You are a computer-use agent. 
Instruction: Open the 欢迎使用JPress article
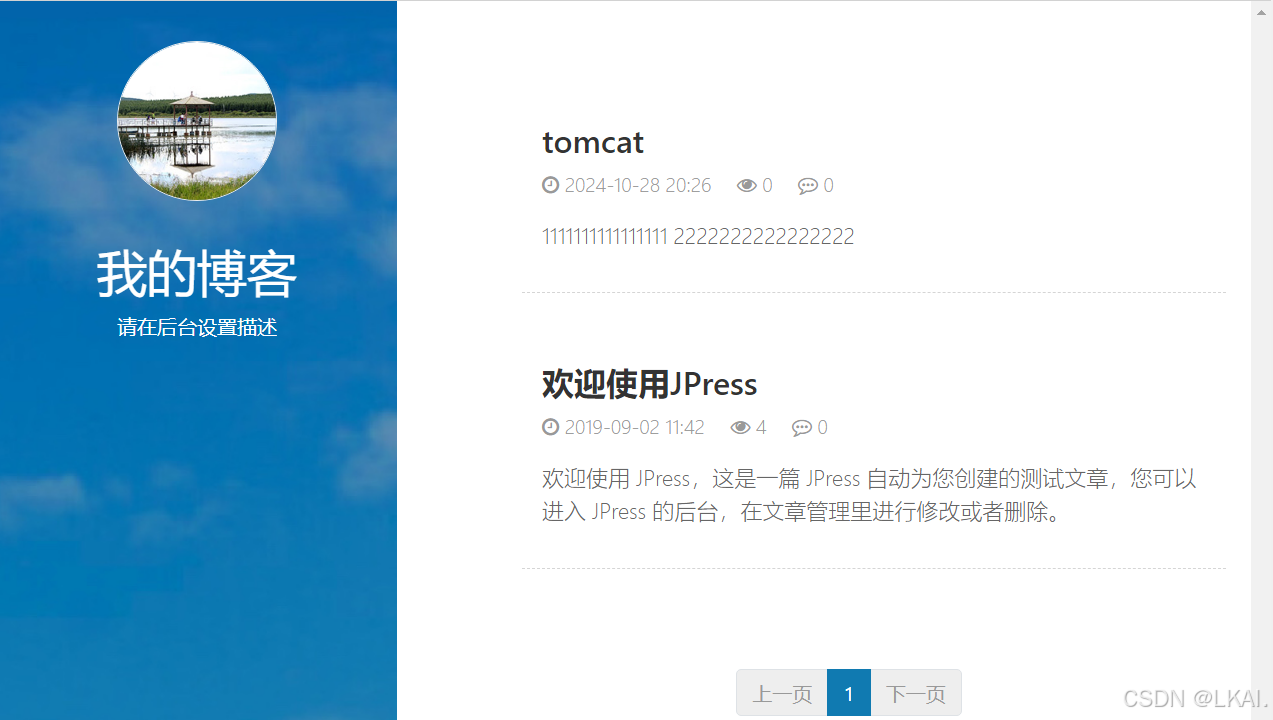pyautogui.click(x=649, y=384)
